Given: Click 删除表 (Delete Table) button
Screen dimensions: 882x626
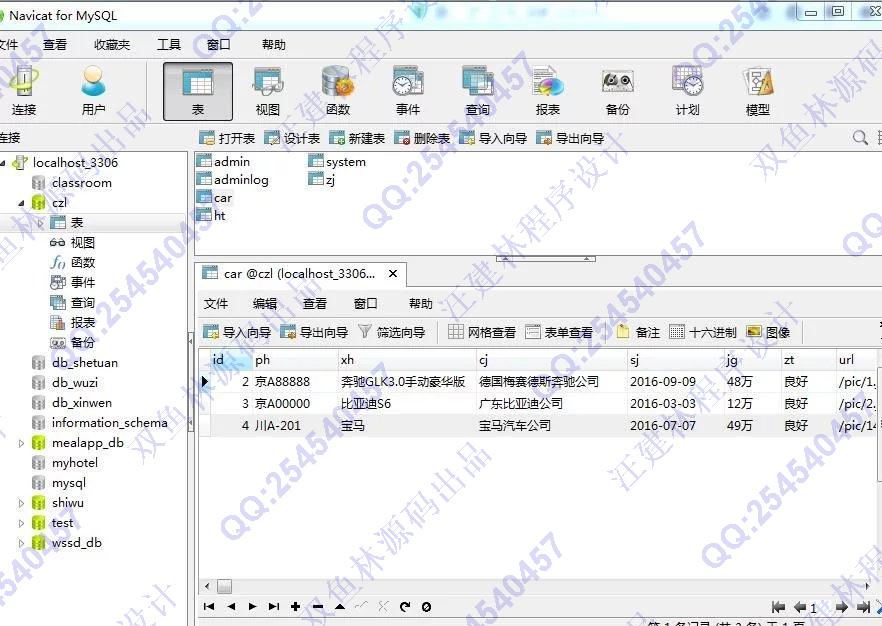Looking at the screenshot, I should pyautogui.click(x=422, y=138).
